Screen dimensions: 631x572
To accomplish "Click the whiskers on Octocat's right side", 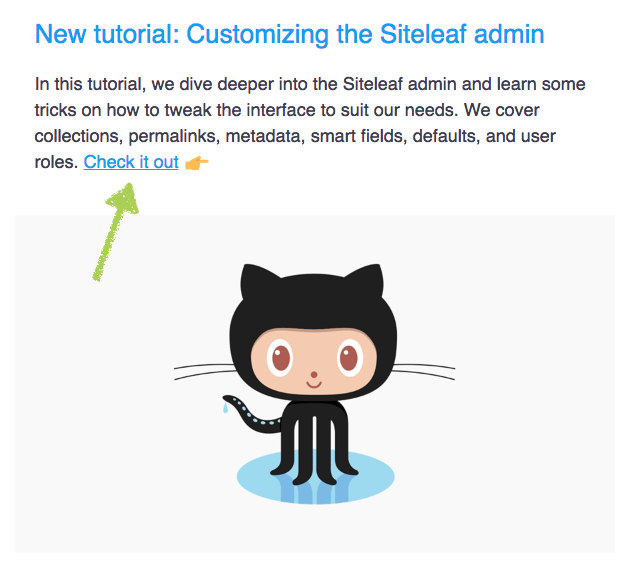I will [424, 372].
